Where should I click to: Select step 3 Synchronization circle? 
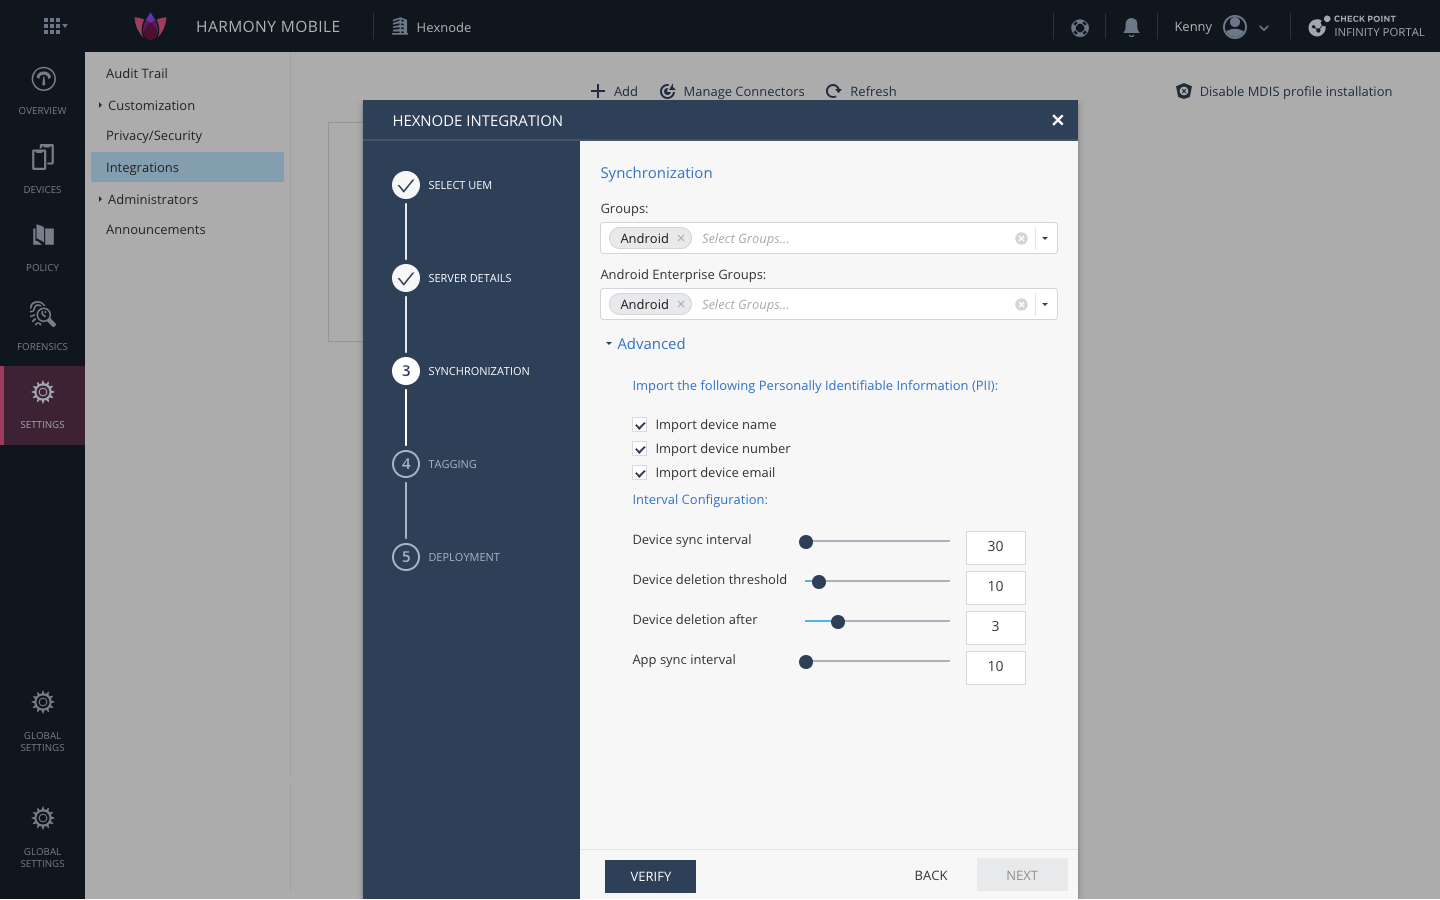click(x=406, y=371)
